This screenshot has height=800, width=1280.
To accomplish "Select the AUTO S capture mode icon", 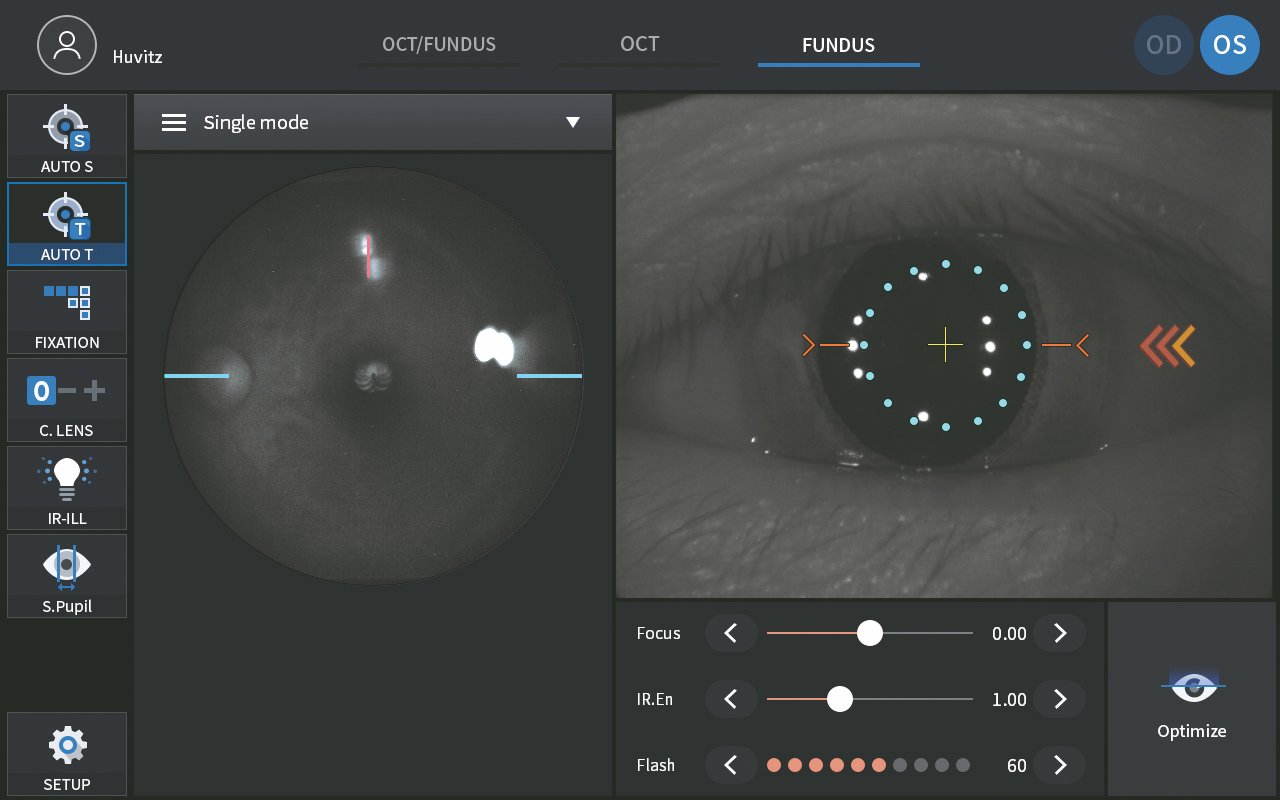I will coord(67,136).
